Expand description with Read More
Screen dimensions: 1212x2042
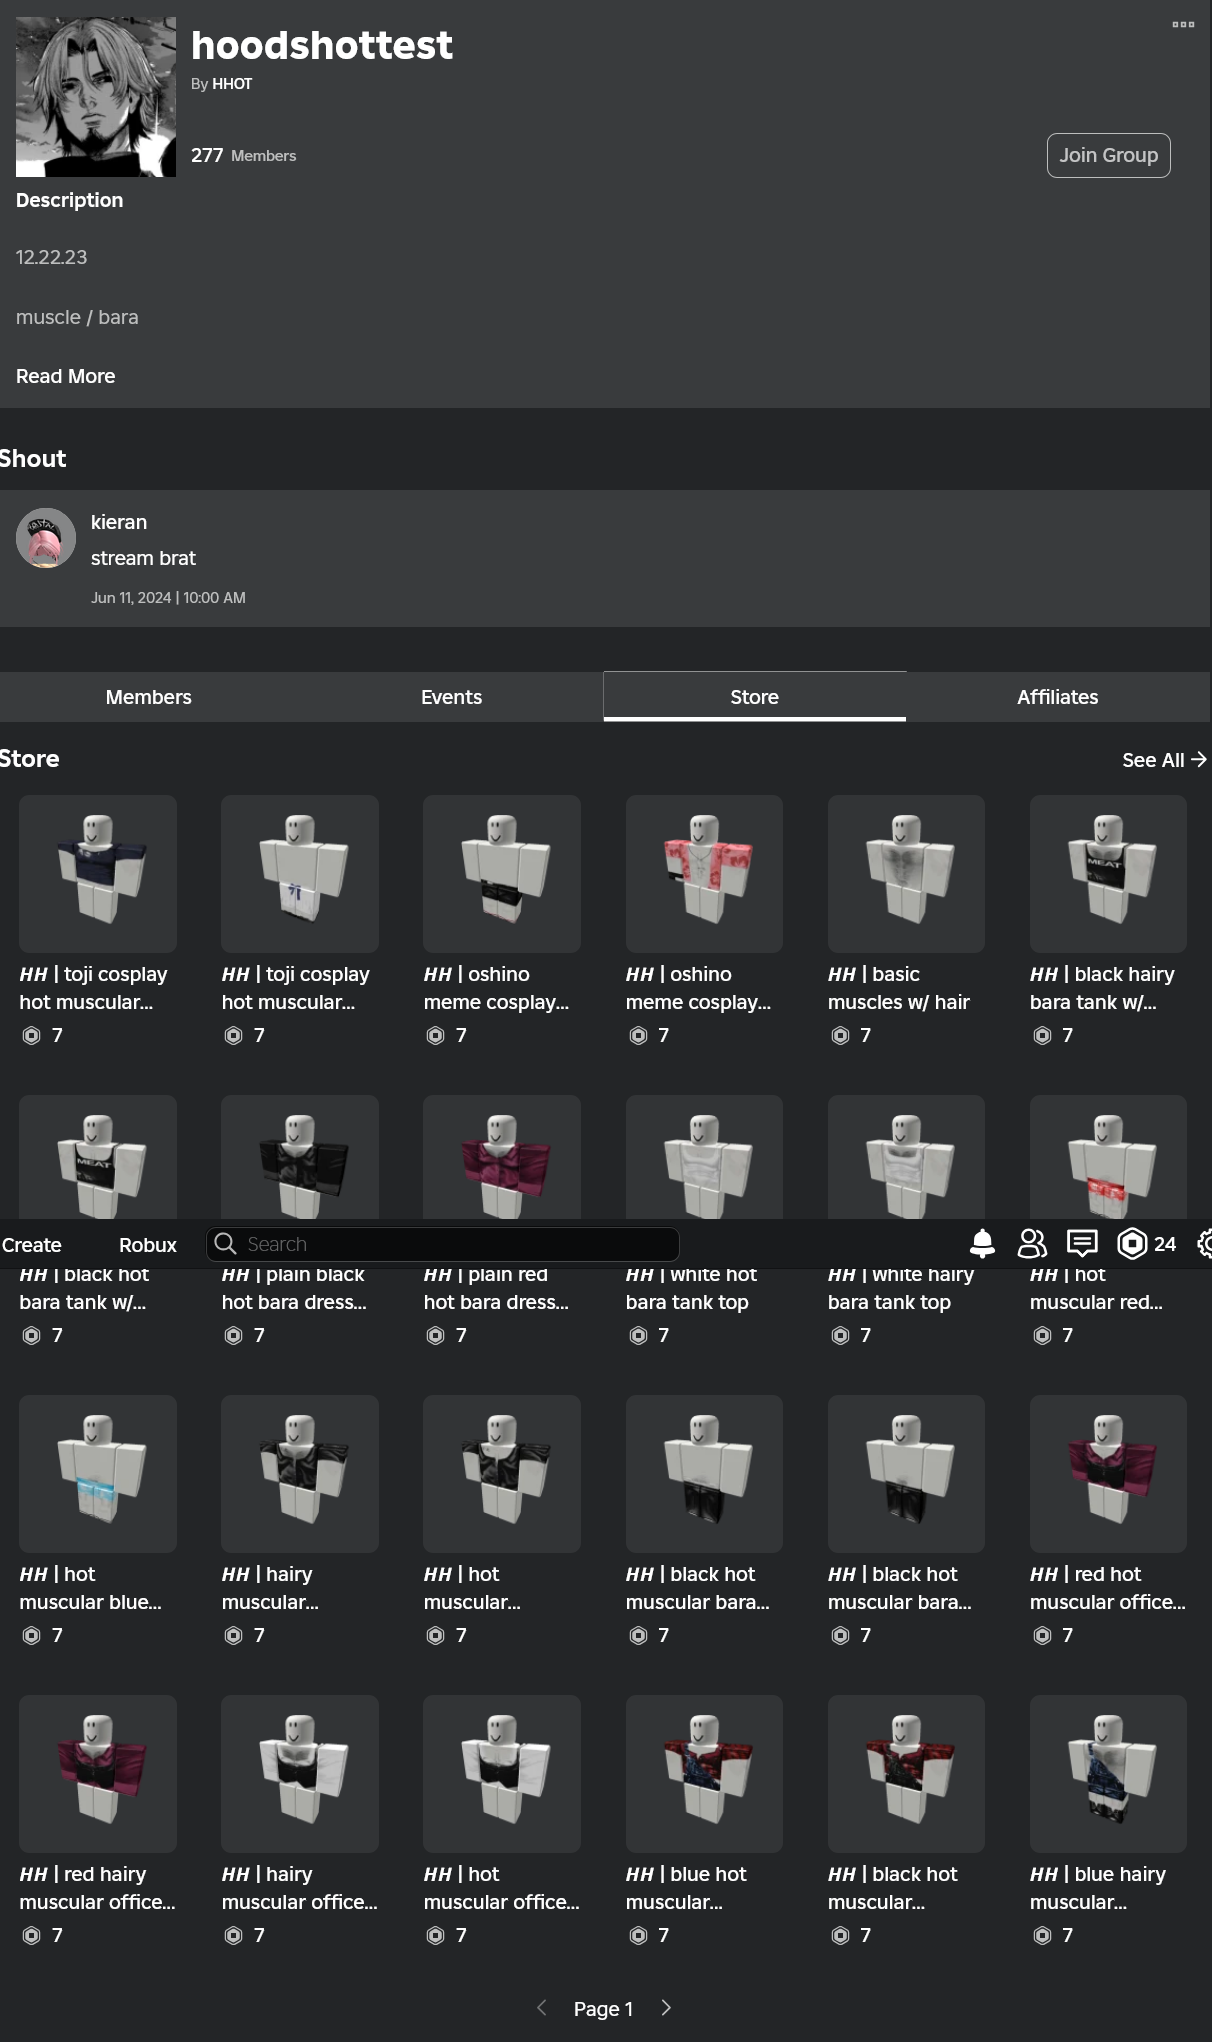[x=65, y=376]
